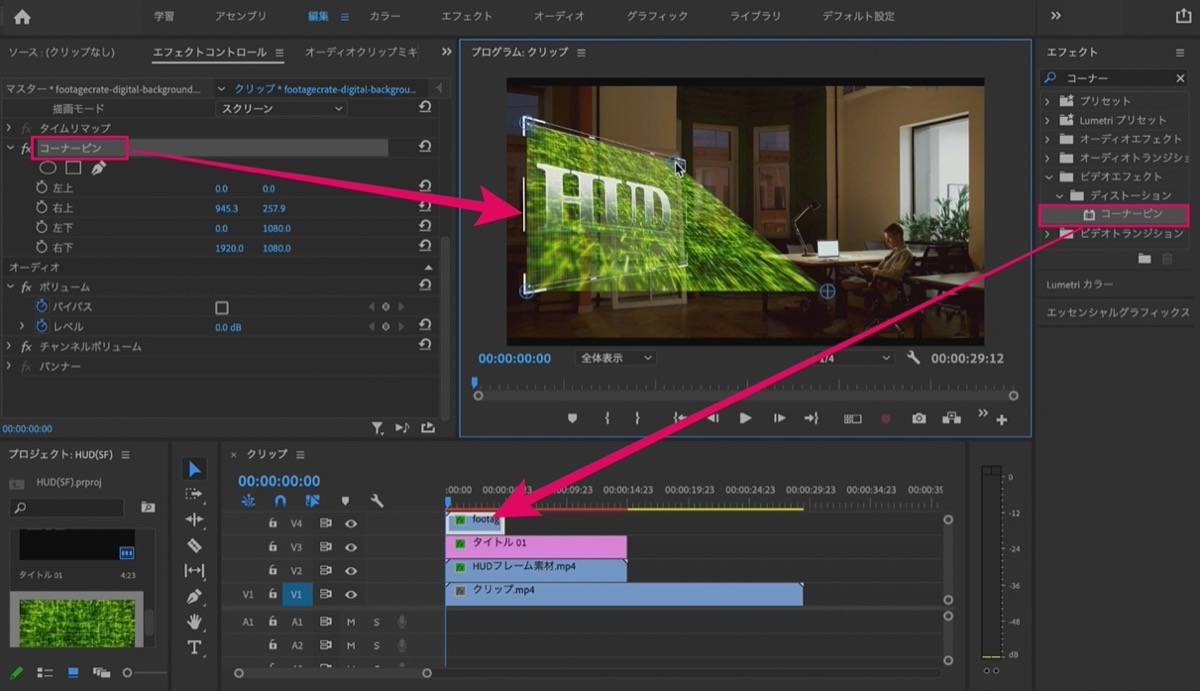1200x691 pixels.
Task: Open the Lumetri カラー panel
Action: [1080, 285]
